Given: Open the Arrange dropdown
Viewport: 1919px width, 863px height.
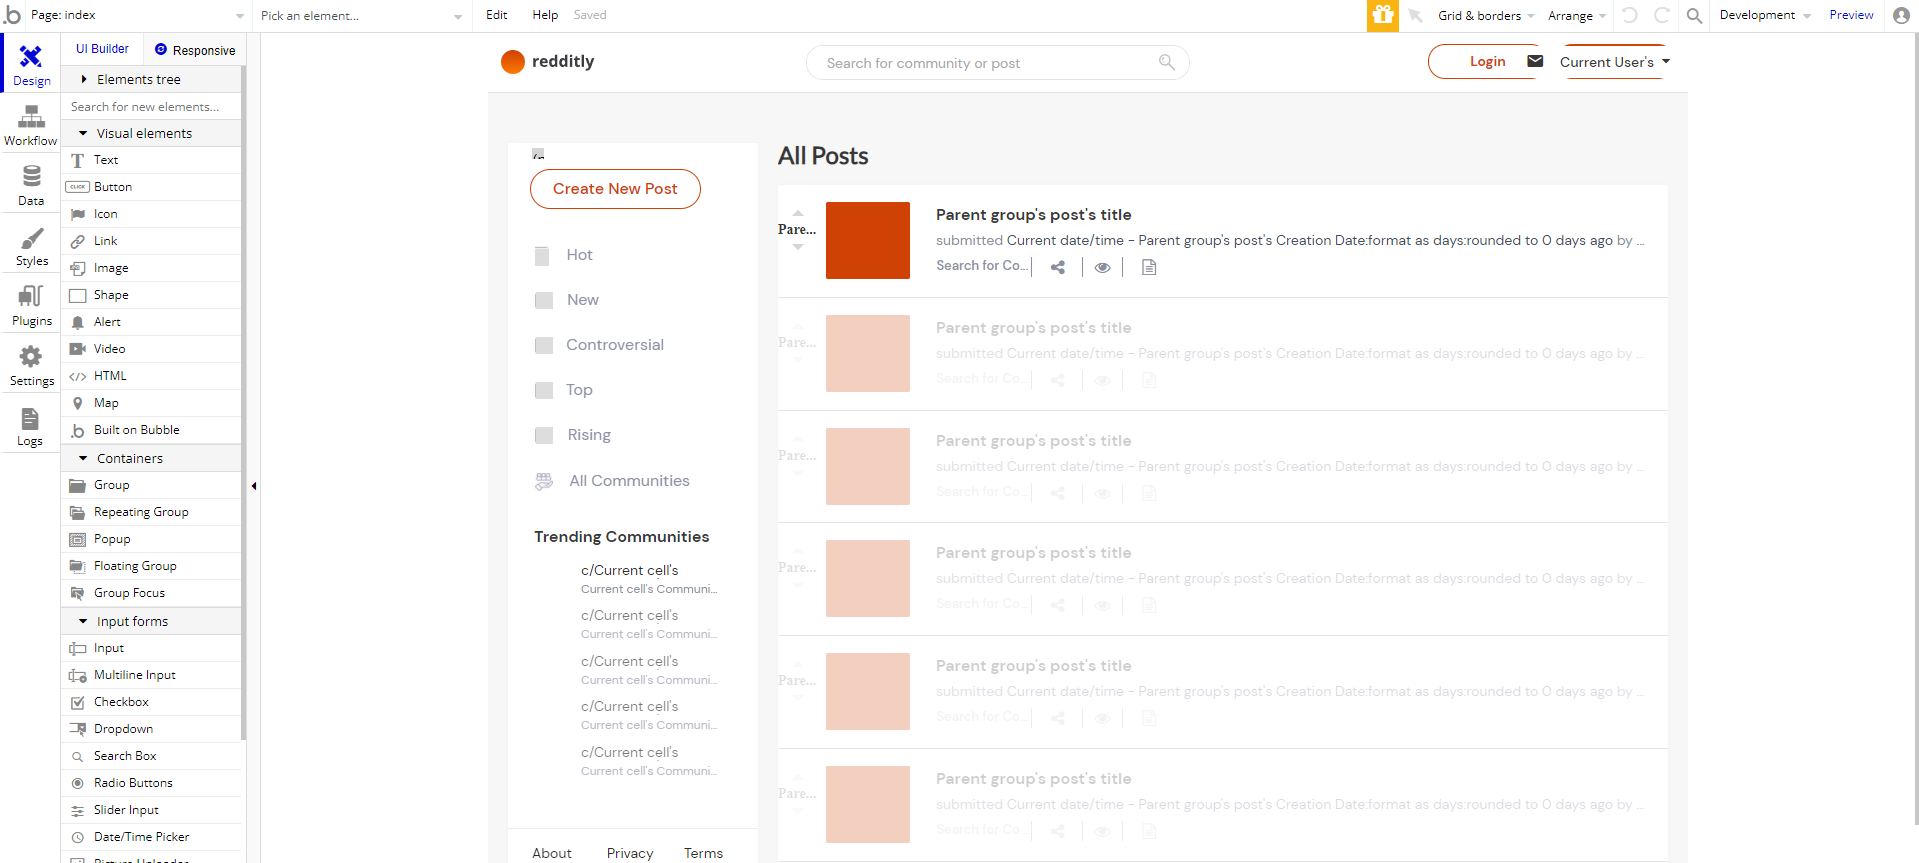Looking at the screenshot, I should coord(1577,16).
